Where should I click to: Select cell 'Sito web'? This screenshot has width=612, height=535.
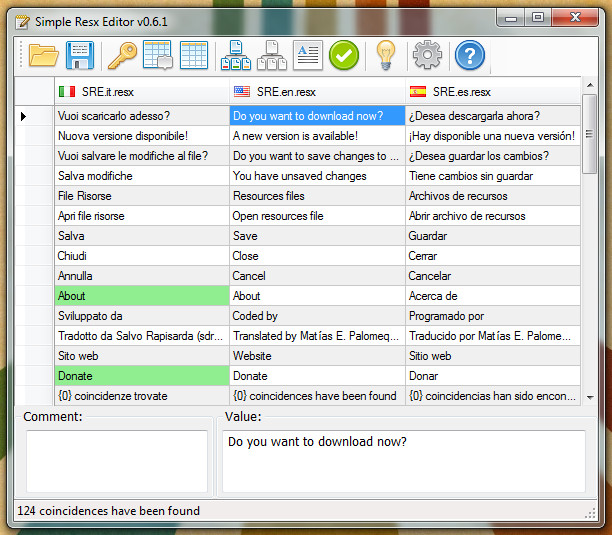142,356
